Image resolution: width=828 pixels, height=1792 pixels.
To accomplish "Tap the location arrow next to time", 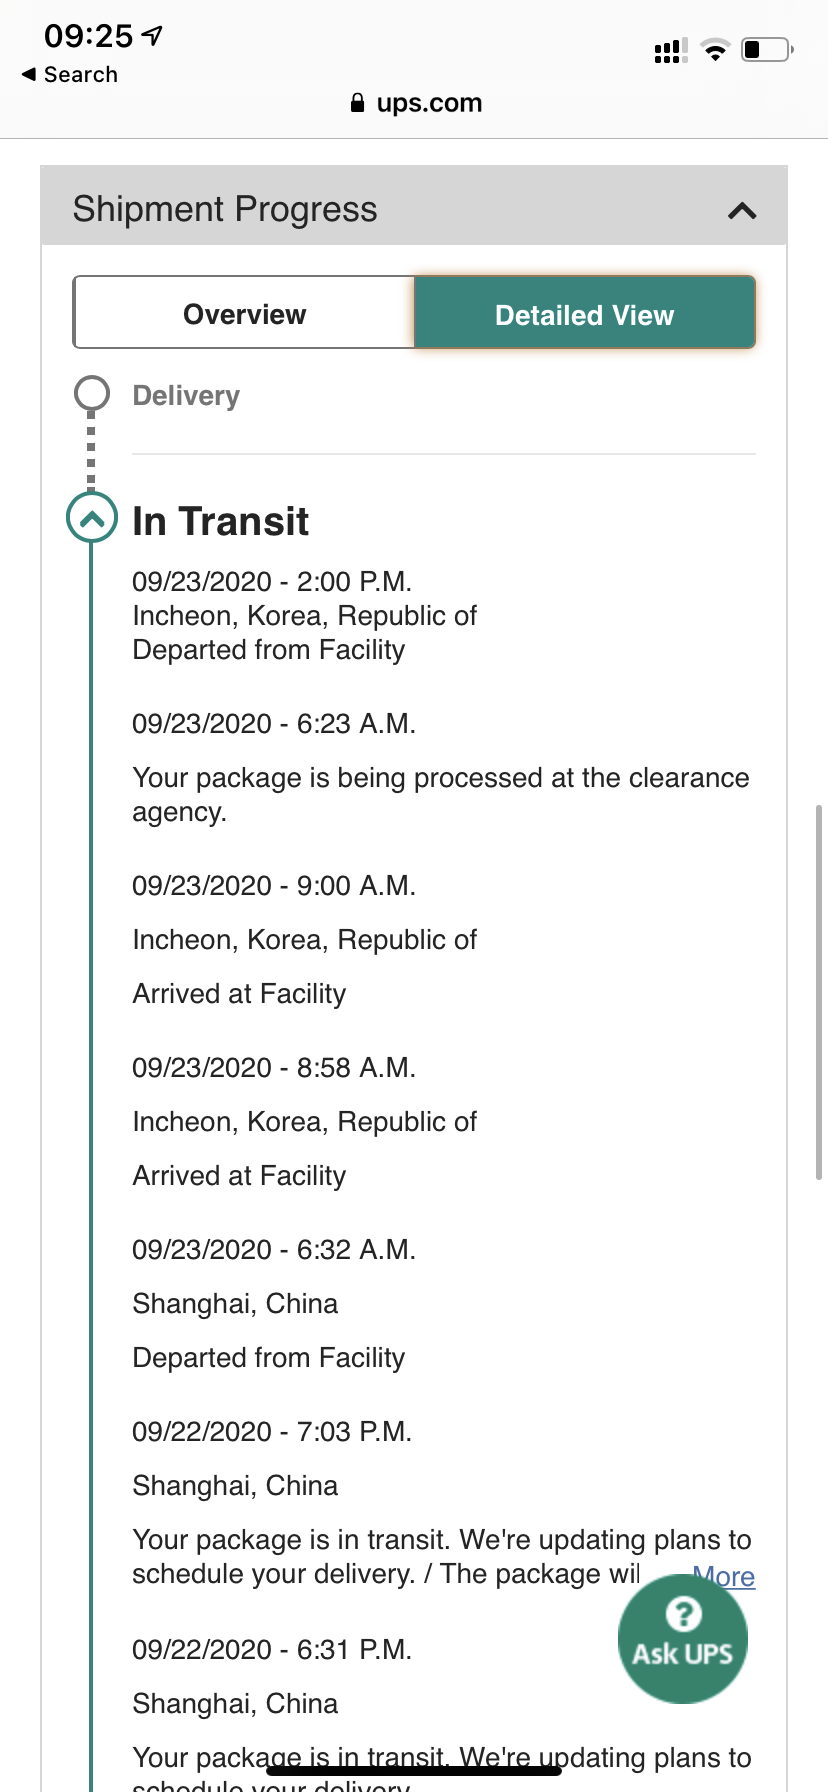I will tap(152, 36).
